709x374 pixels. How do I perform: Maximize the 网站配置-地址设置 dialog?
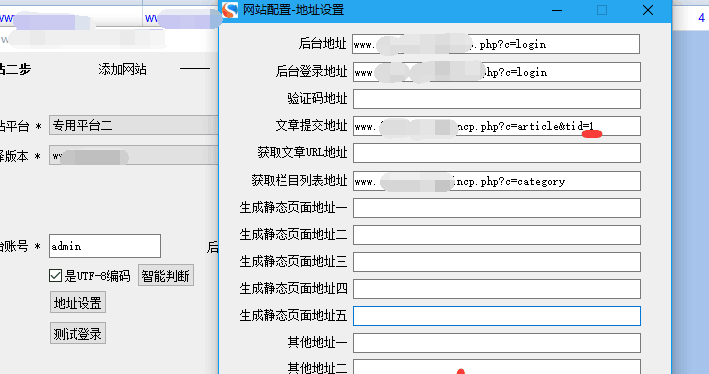(x=602, y=10)
